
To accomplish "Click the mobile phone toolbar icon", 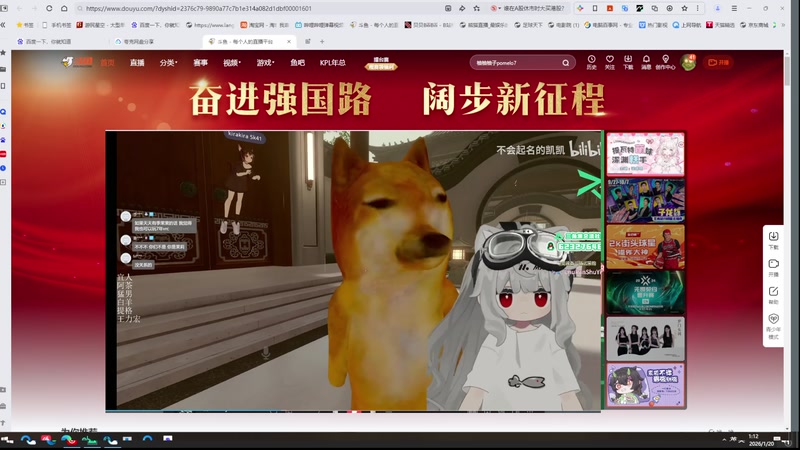I will [595, 8].
